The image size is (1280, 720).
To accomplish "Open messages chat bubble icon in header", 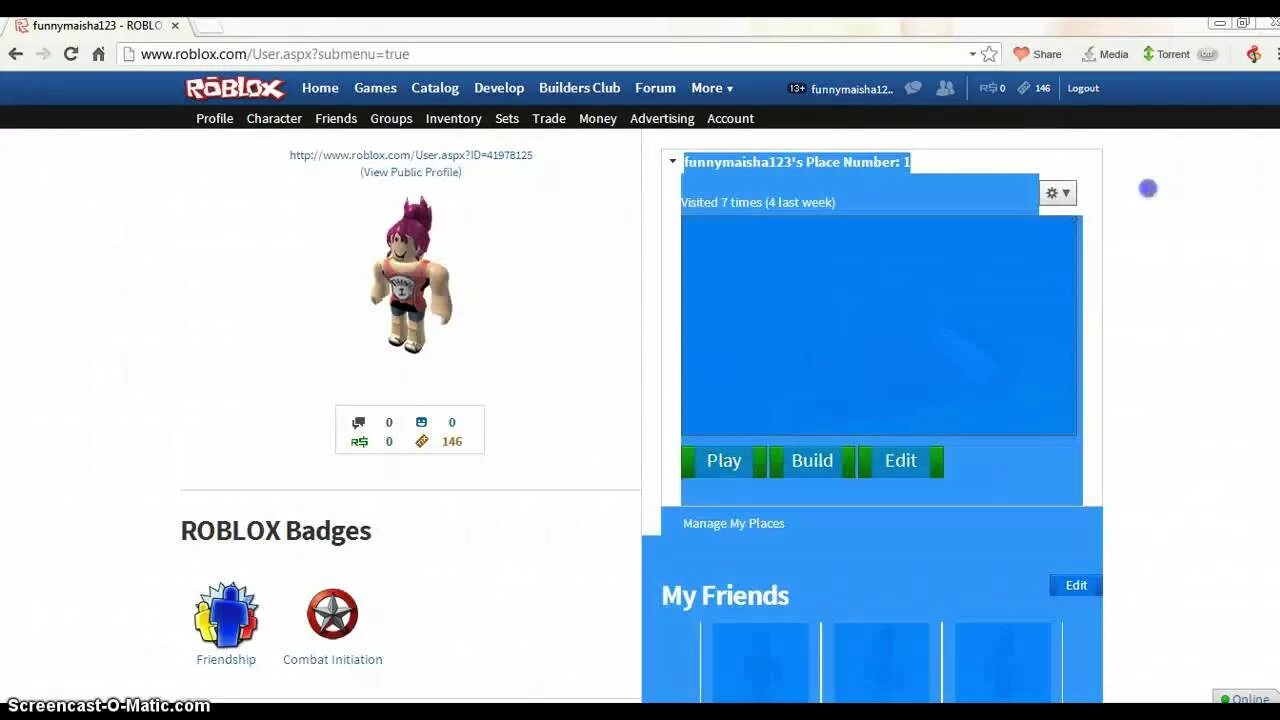I will [x=913, y=88].
